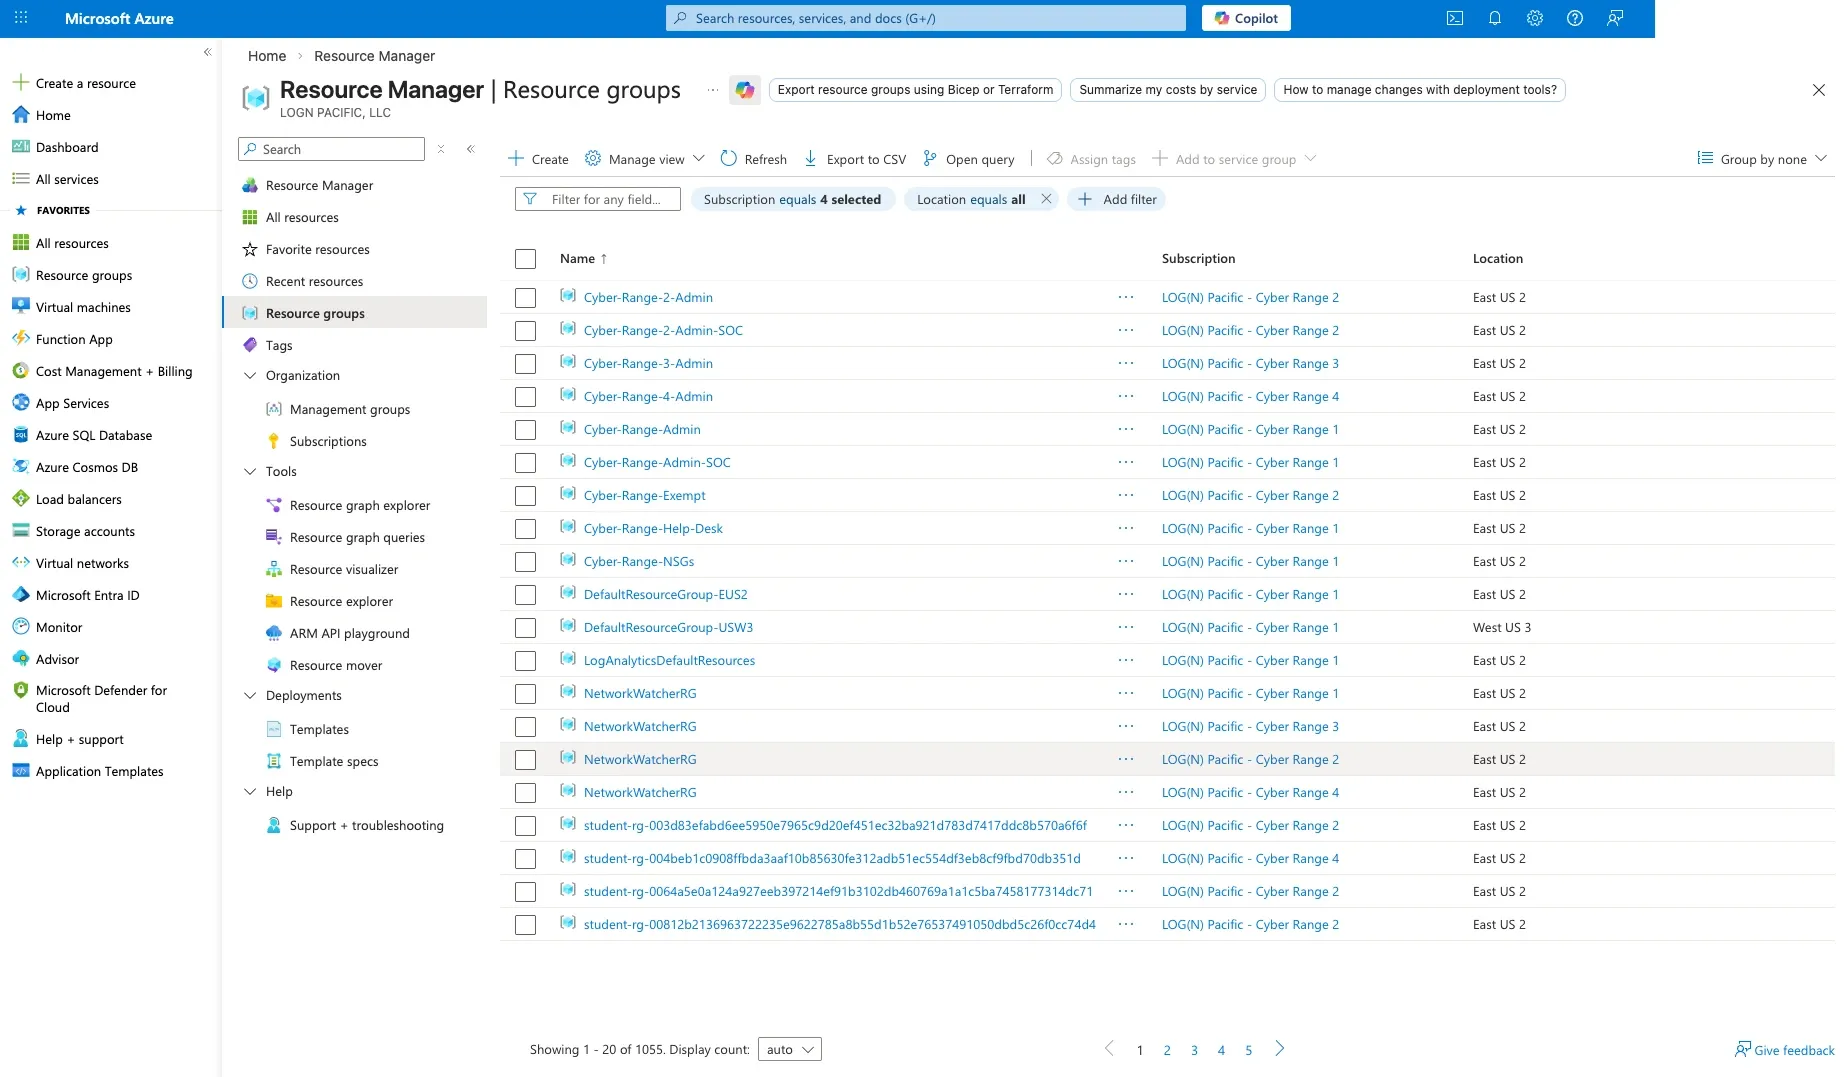Click the Manage view gear icon

[x=593, y=158]
